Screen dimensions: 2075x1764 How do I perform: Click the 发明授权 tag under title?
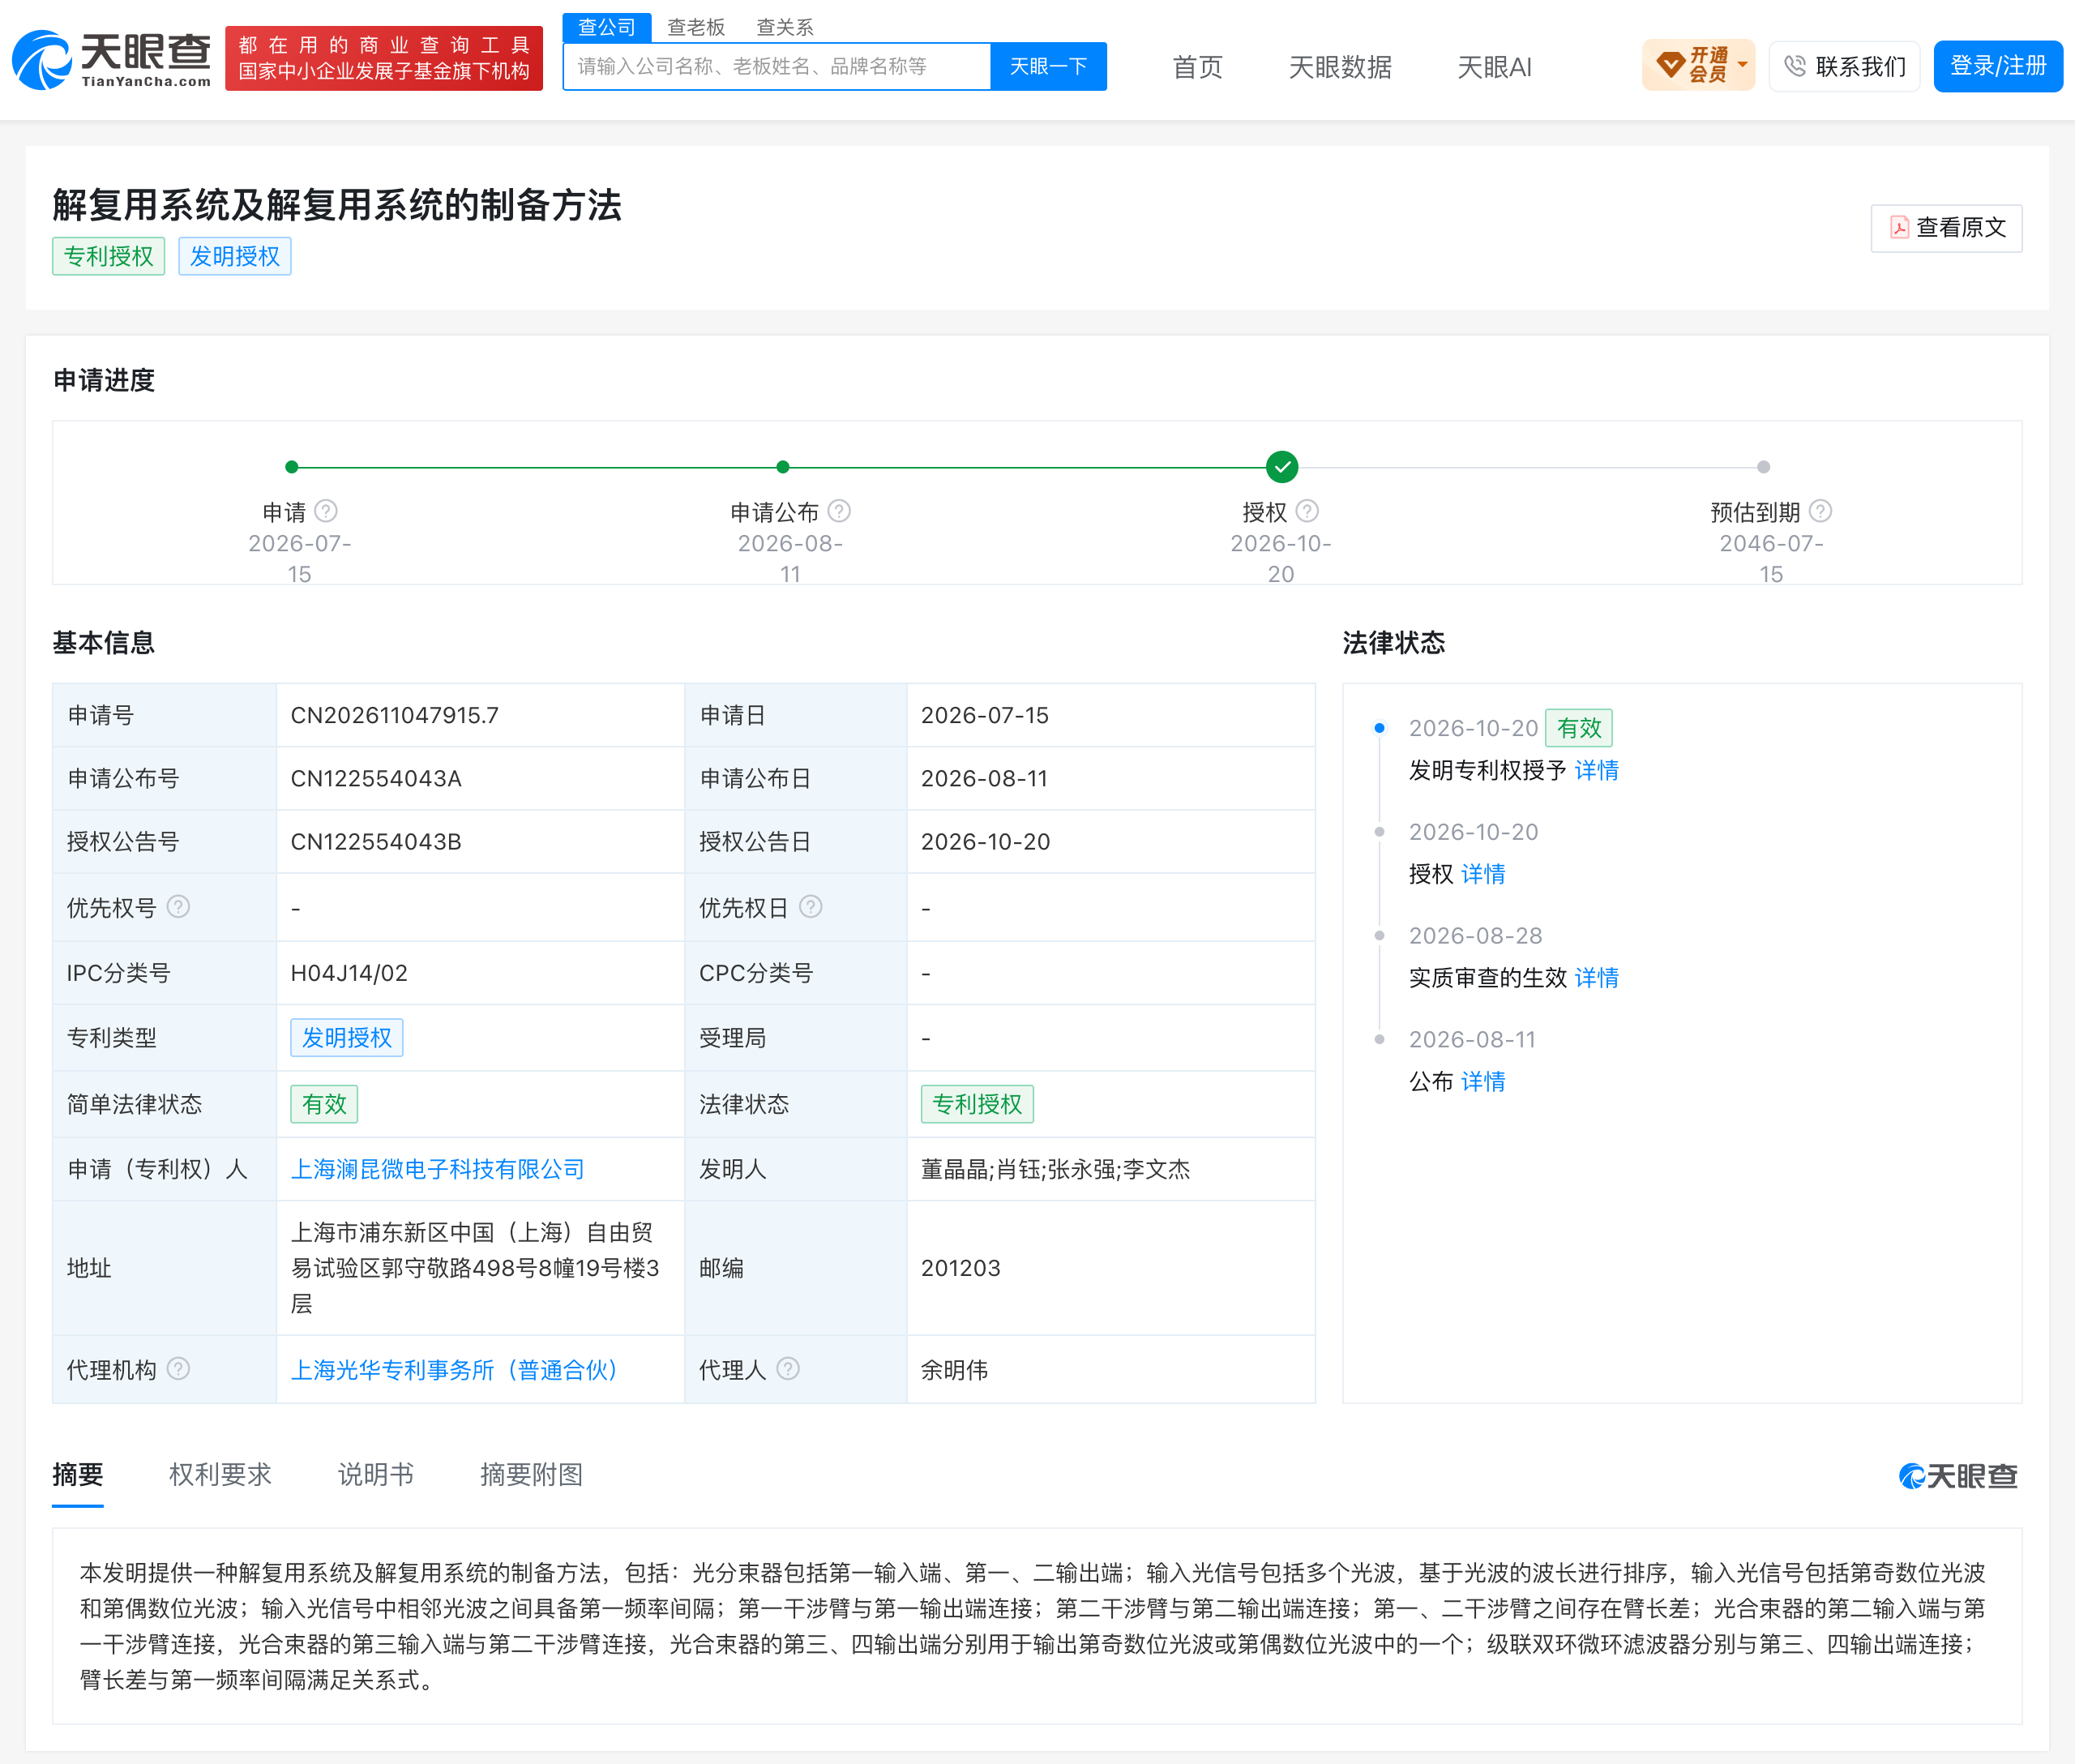coord(235,256)
